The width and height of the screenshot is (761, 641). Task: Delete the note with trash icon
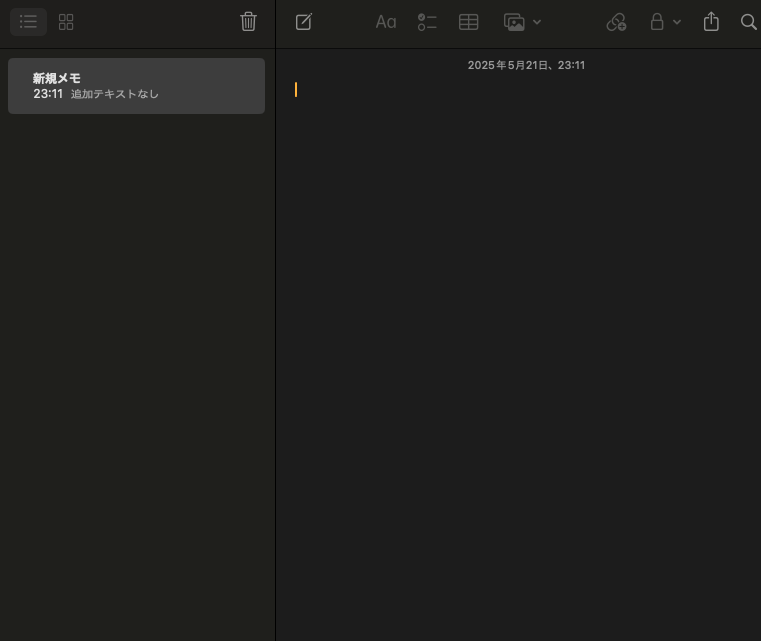(248, 22)
